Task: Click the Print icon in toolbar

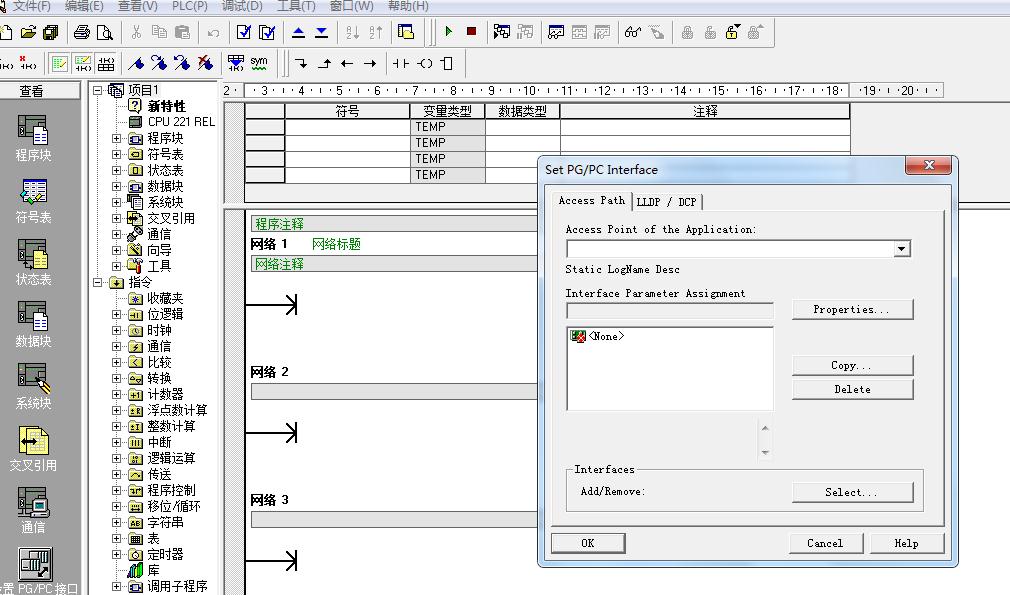Action: point(82,32)
